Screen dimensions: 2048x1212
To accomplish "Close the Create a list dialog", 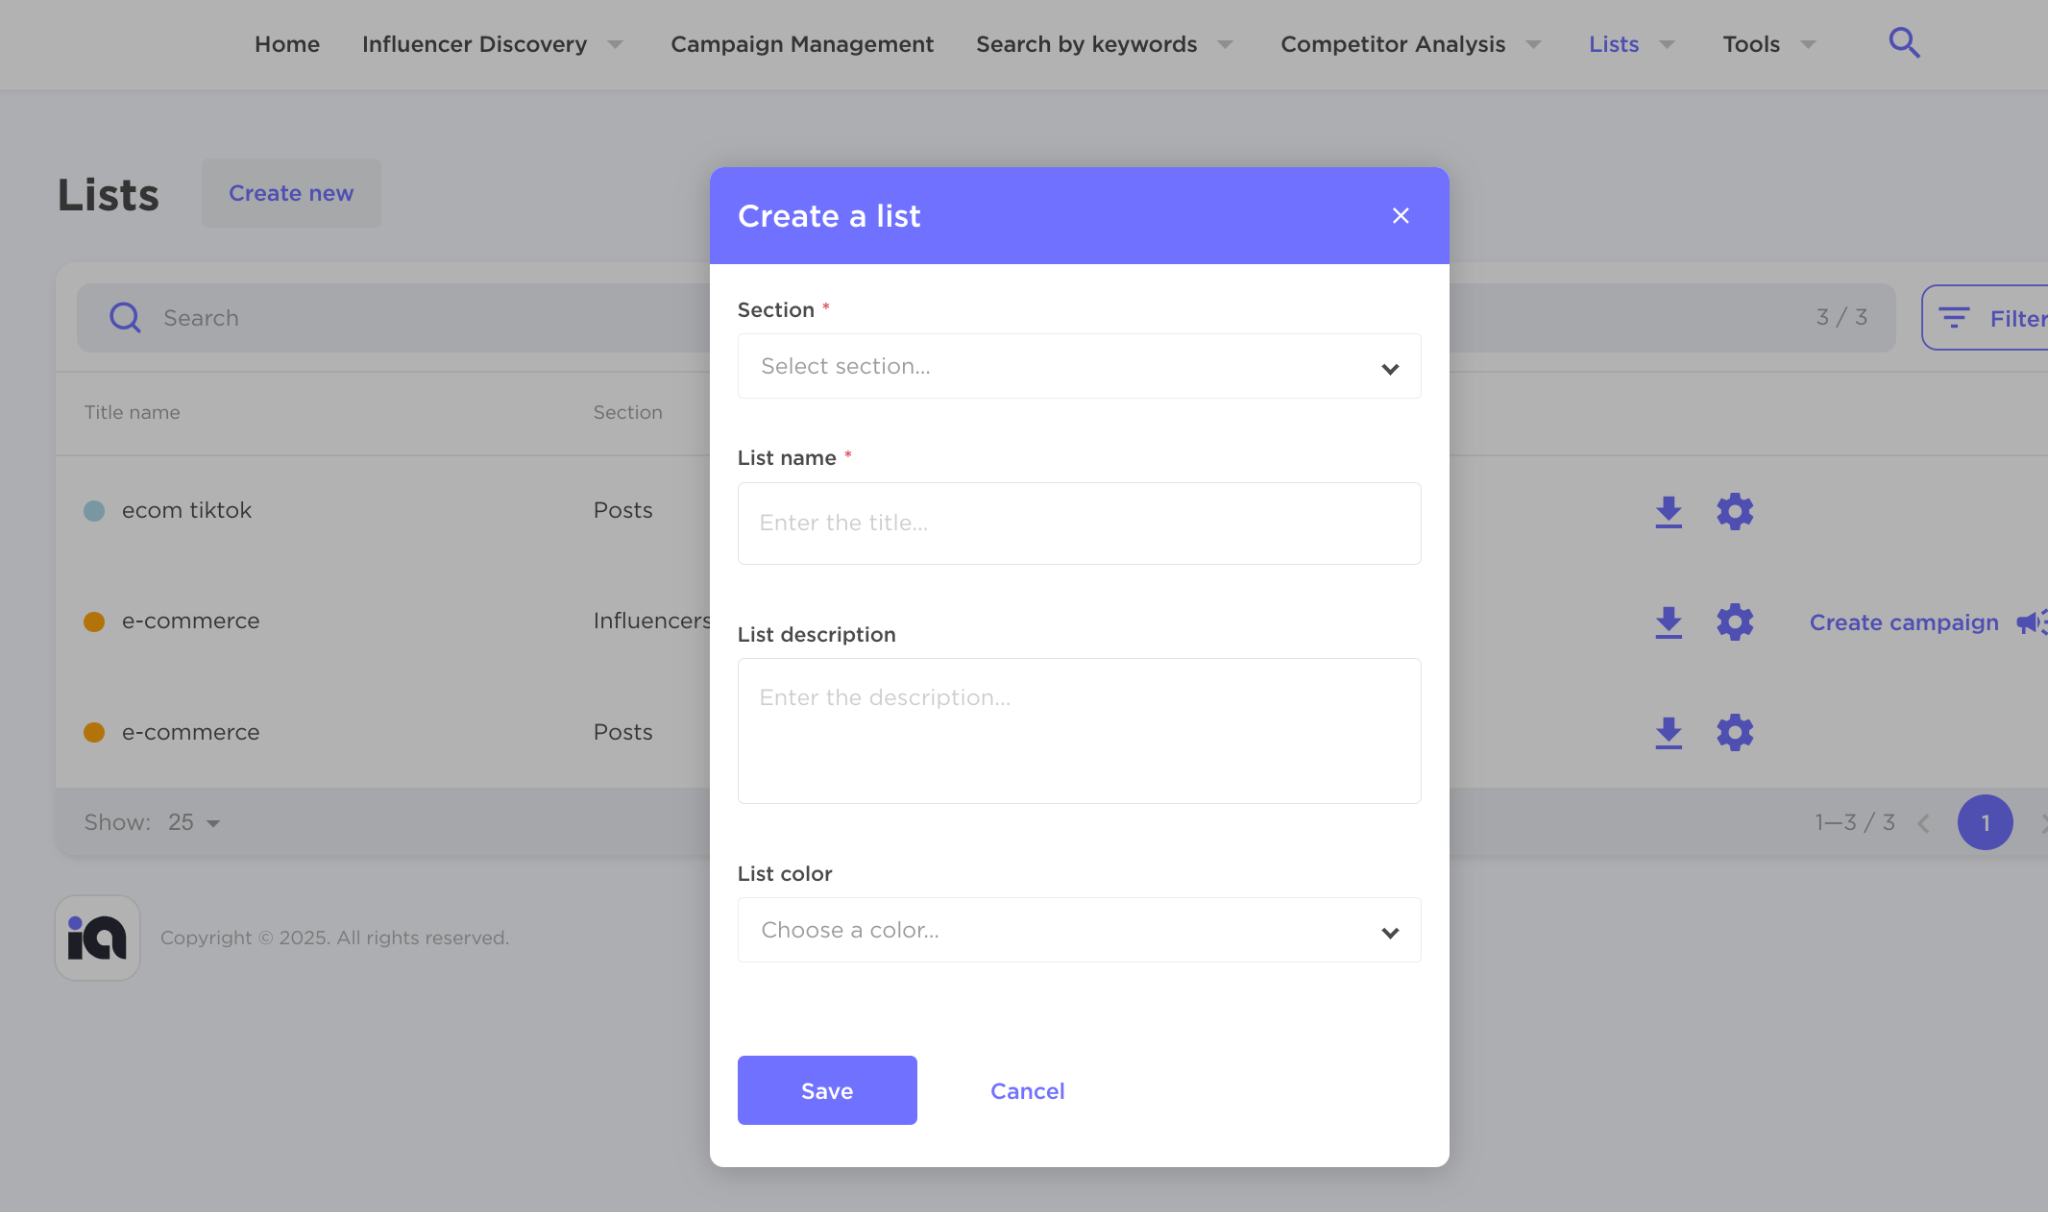I will (1400, 216).
